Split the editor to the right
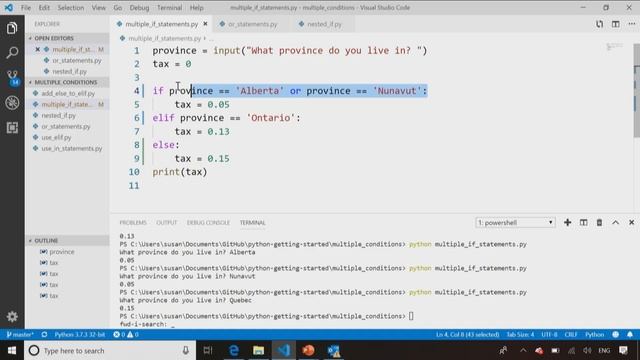Viewport: 640px width, 360px height. pyautogui.click(x=616, y=24)
